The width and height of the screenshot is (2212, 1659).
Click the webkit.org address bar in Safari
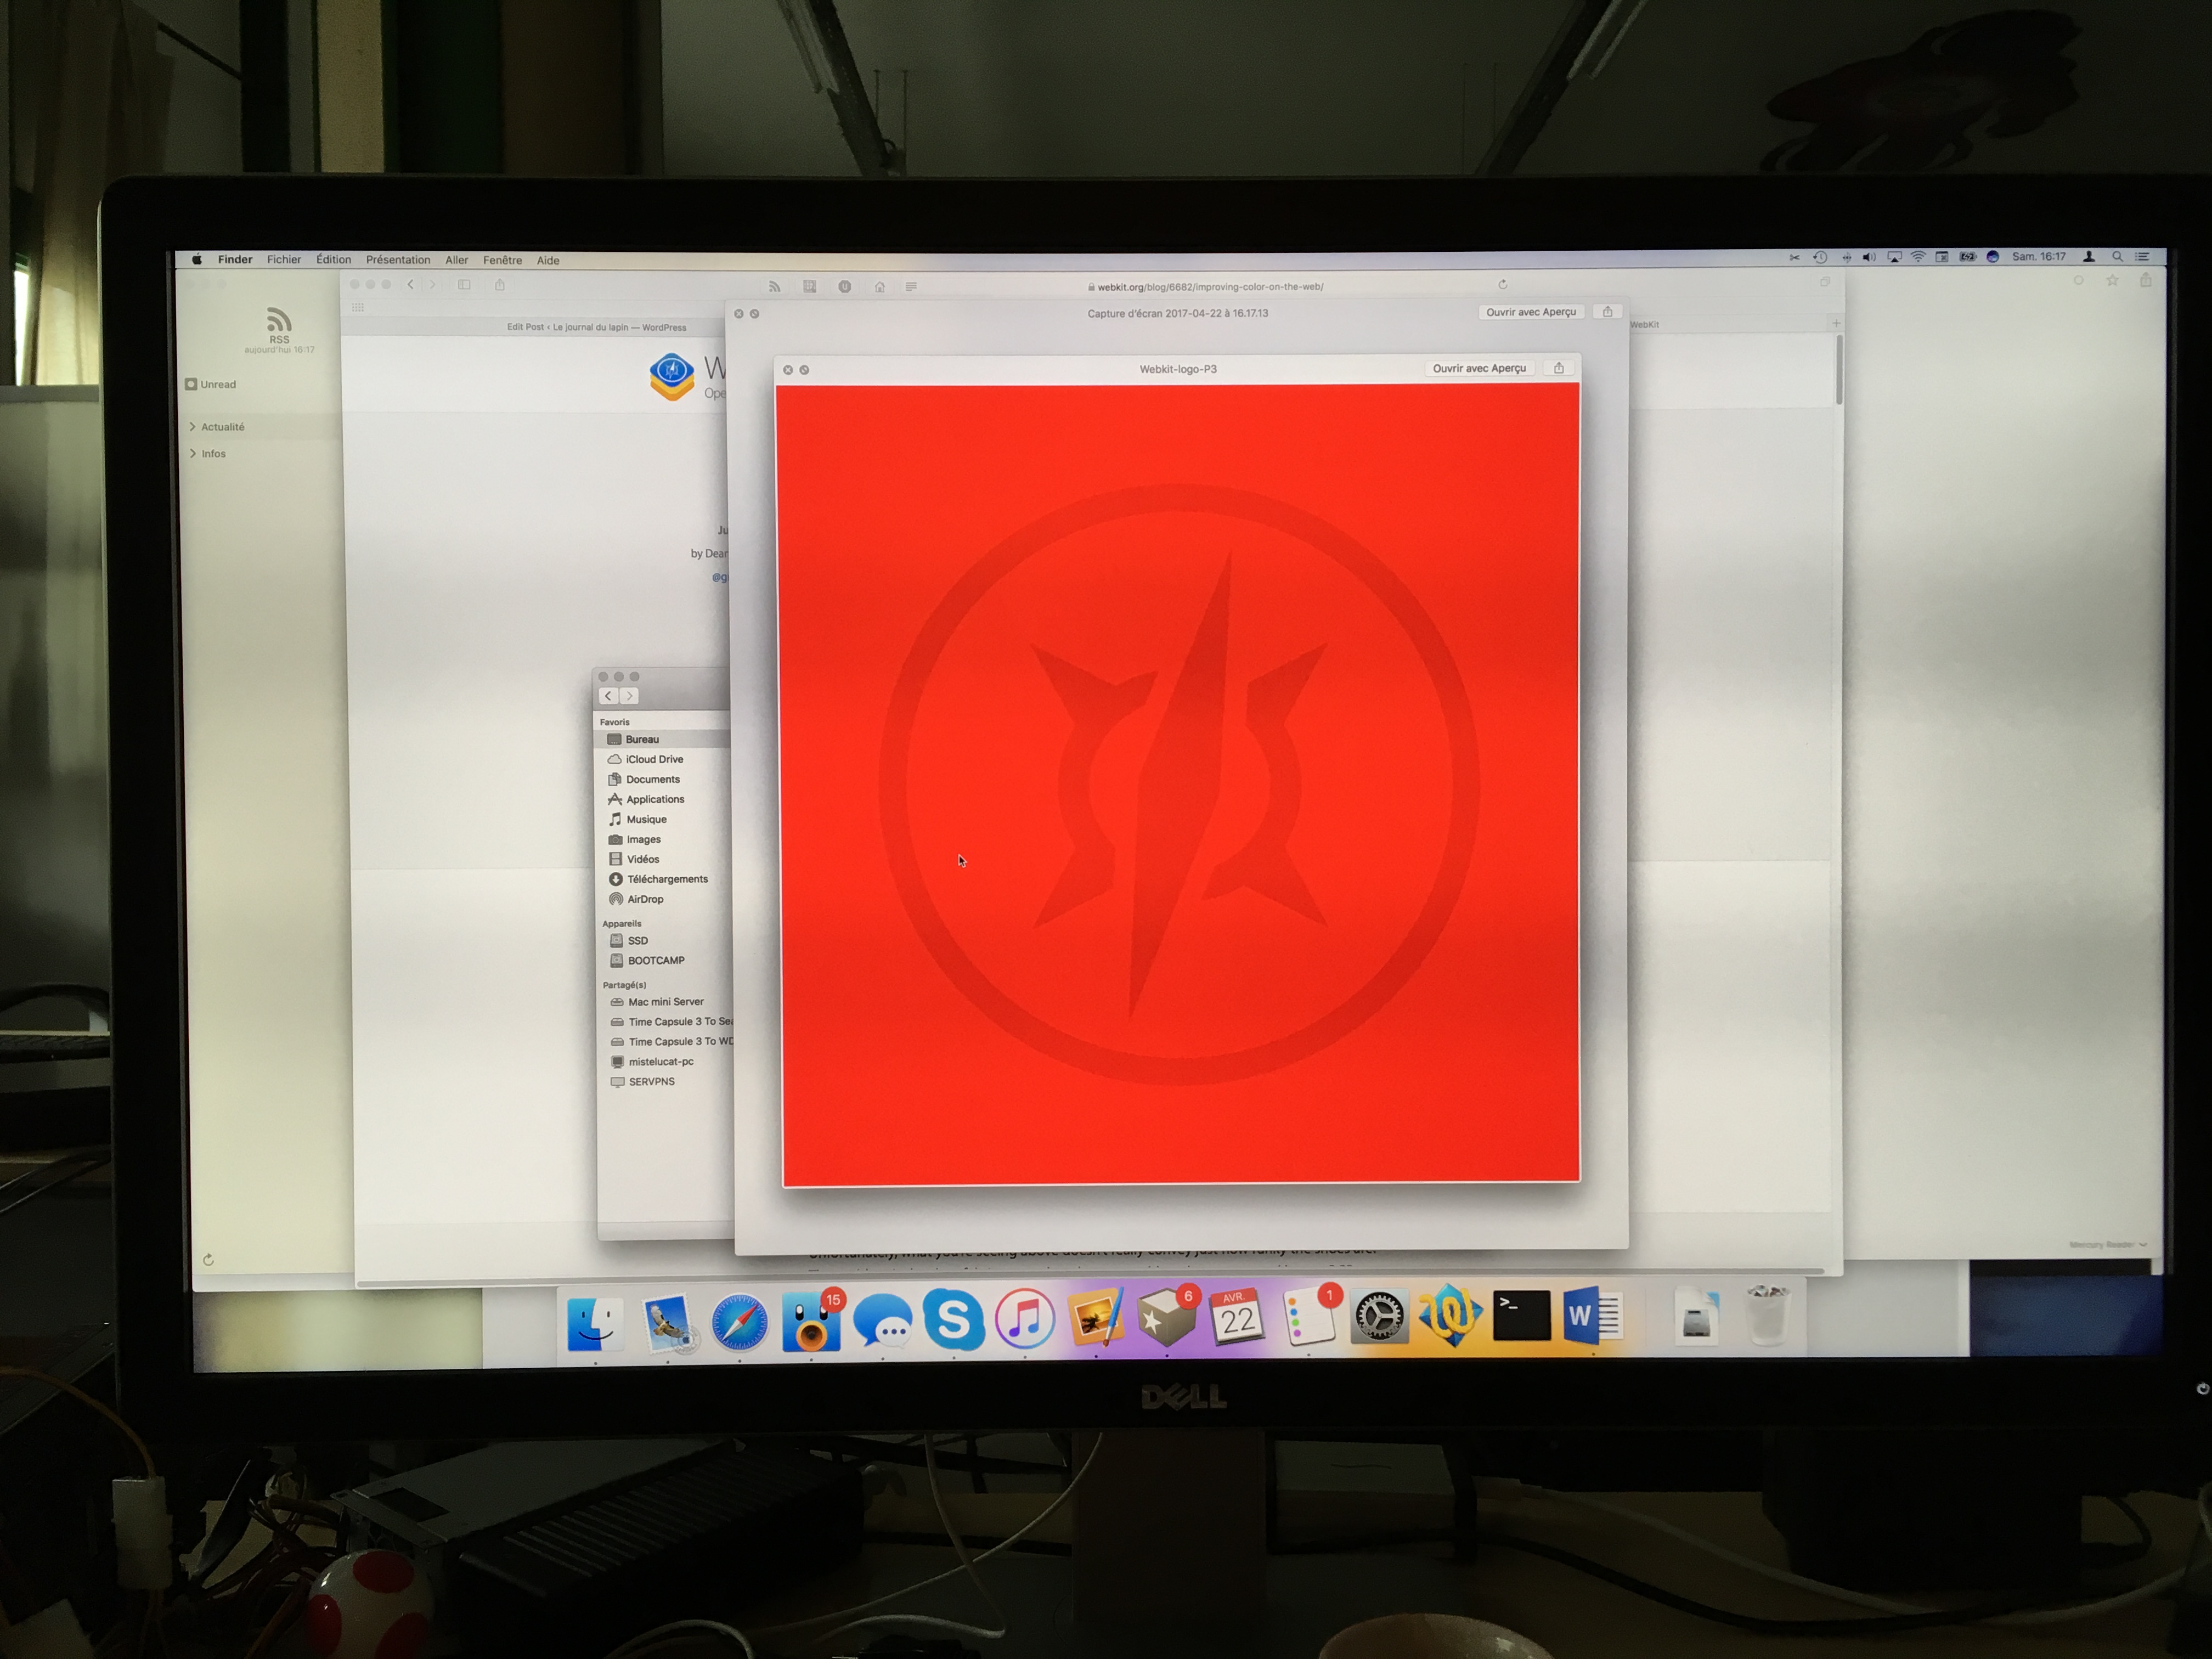pos(1205,287)
